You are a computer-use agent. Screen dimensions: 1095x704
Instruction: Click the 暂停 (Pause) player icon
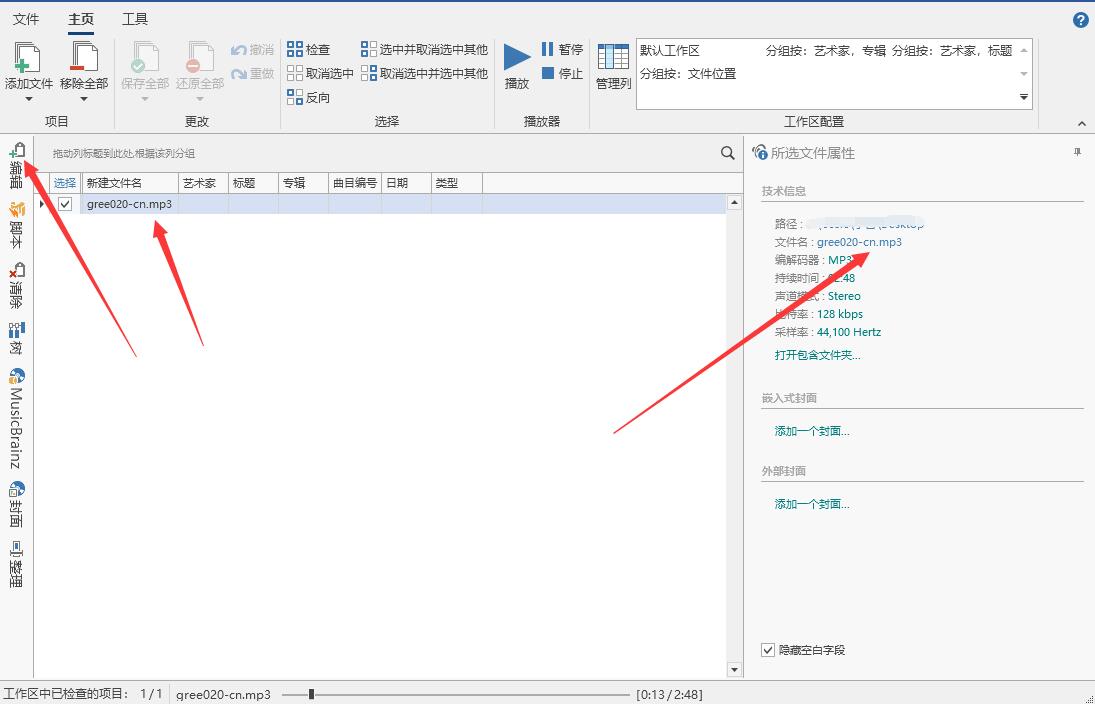tap(548, 49)
